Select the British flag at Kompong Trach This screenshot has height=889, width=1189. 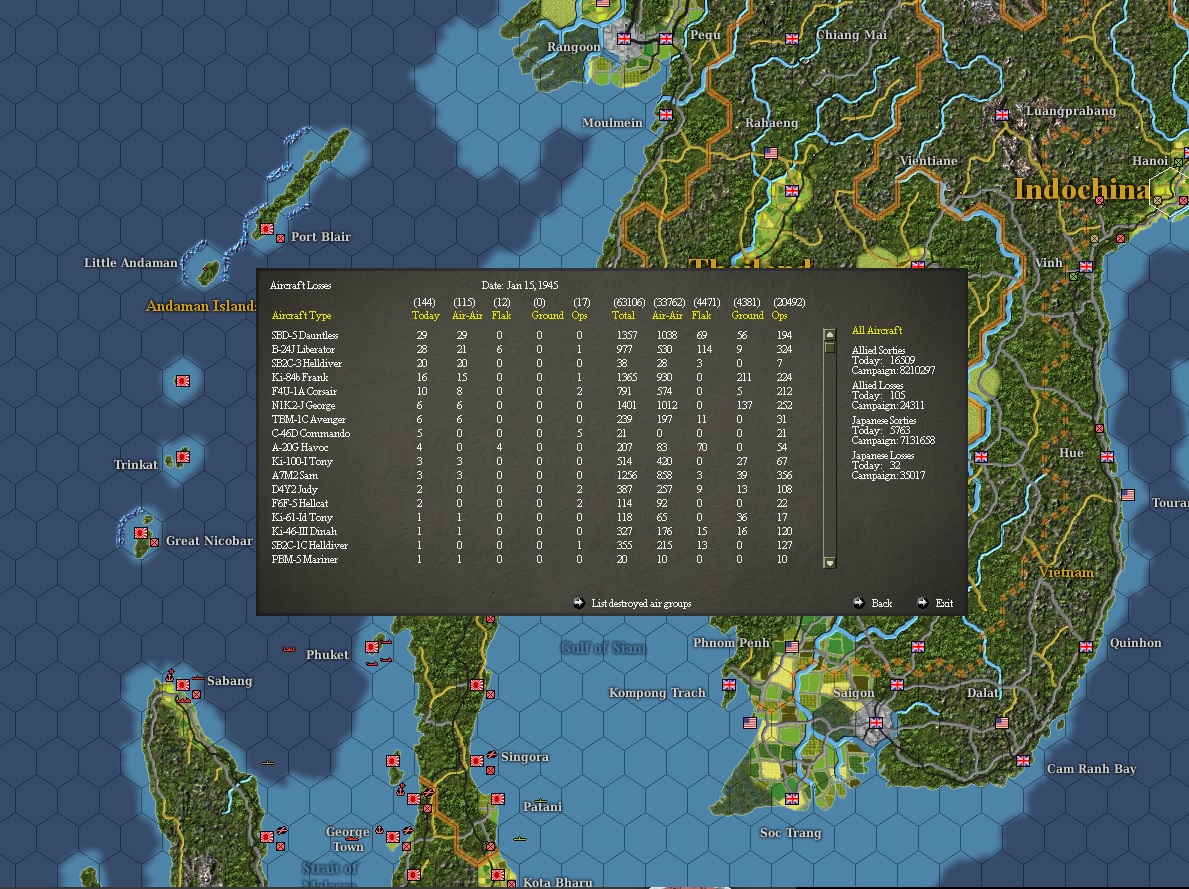[729, 684]
